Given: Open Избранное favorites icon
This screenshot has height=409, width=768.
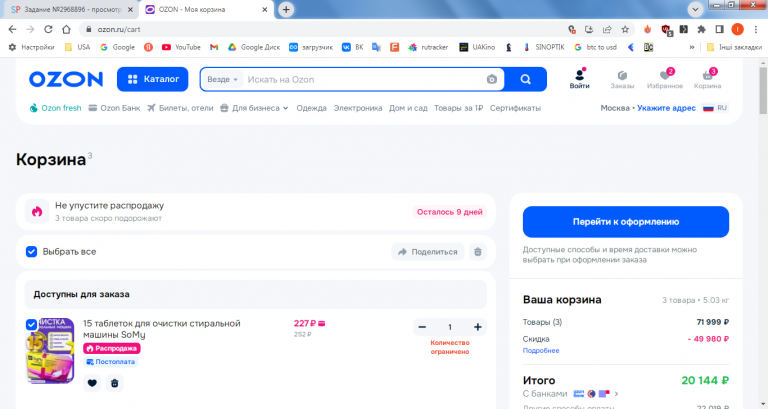Looking at the screenshot, I should coord(665,79).
